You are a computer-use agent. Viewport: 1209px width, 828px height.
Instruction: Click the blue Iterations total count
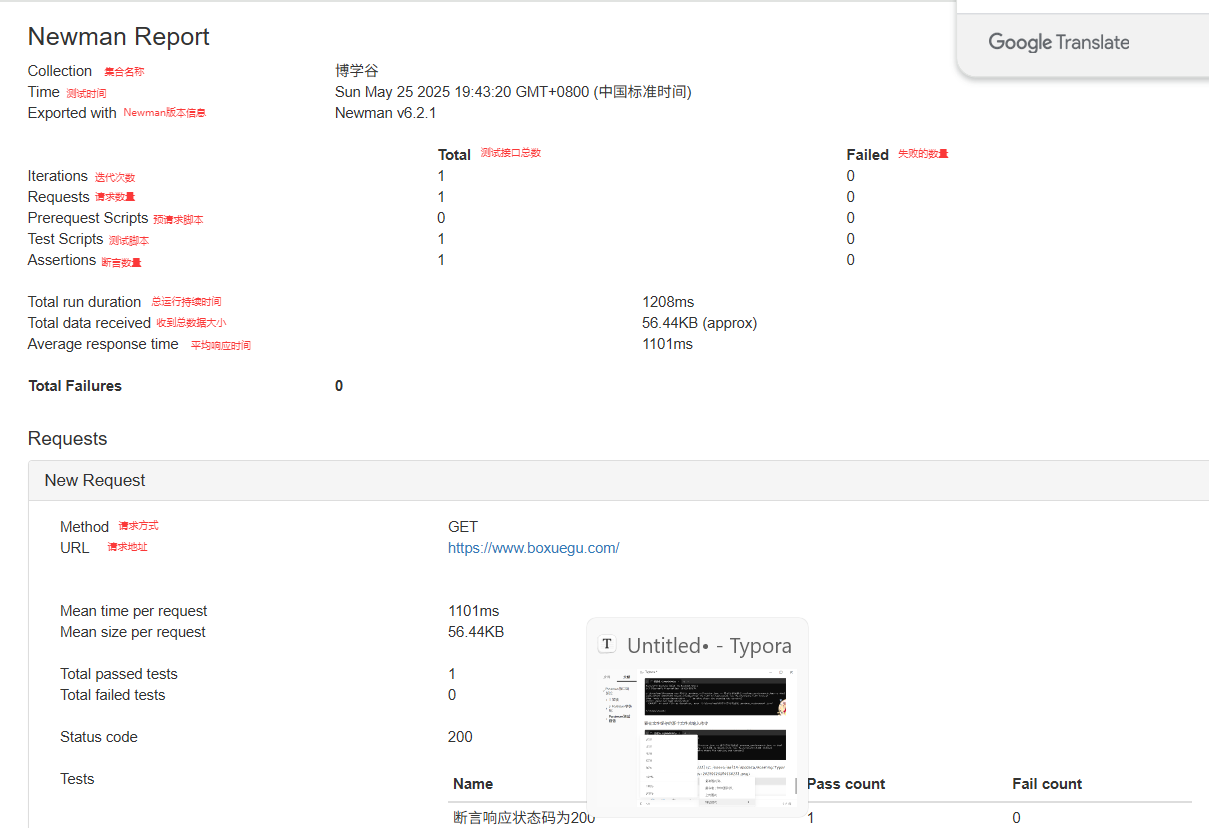tap(441, 175)
